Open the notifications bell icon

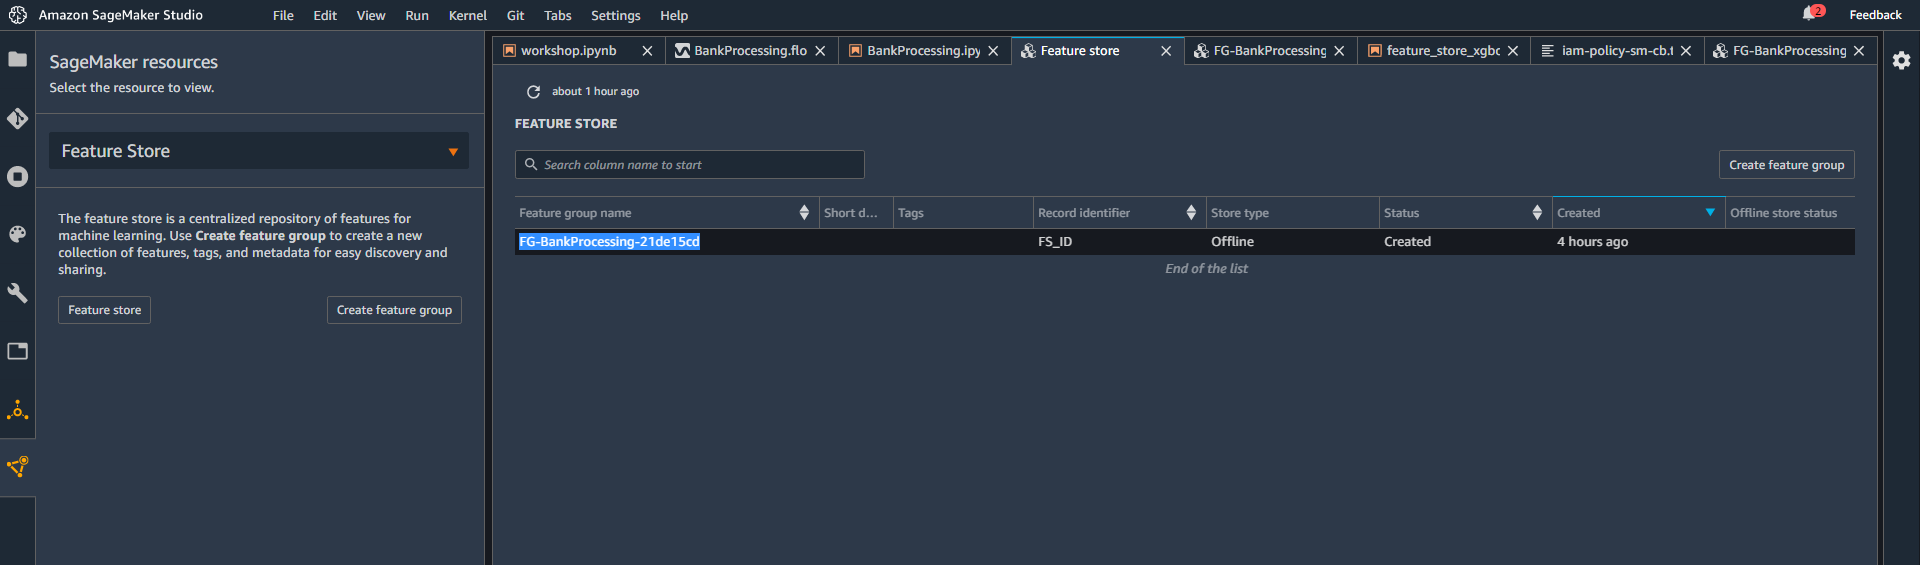(x=1811, y=14)
